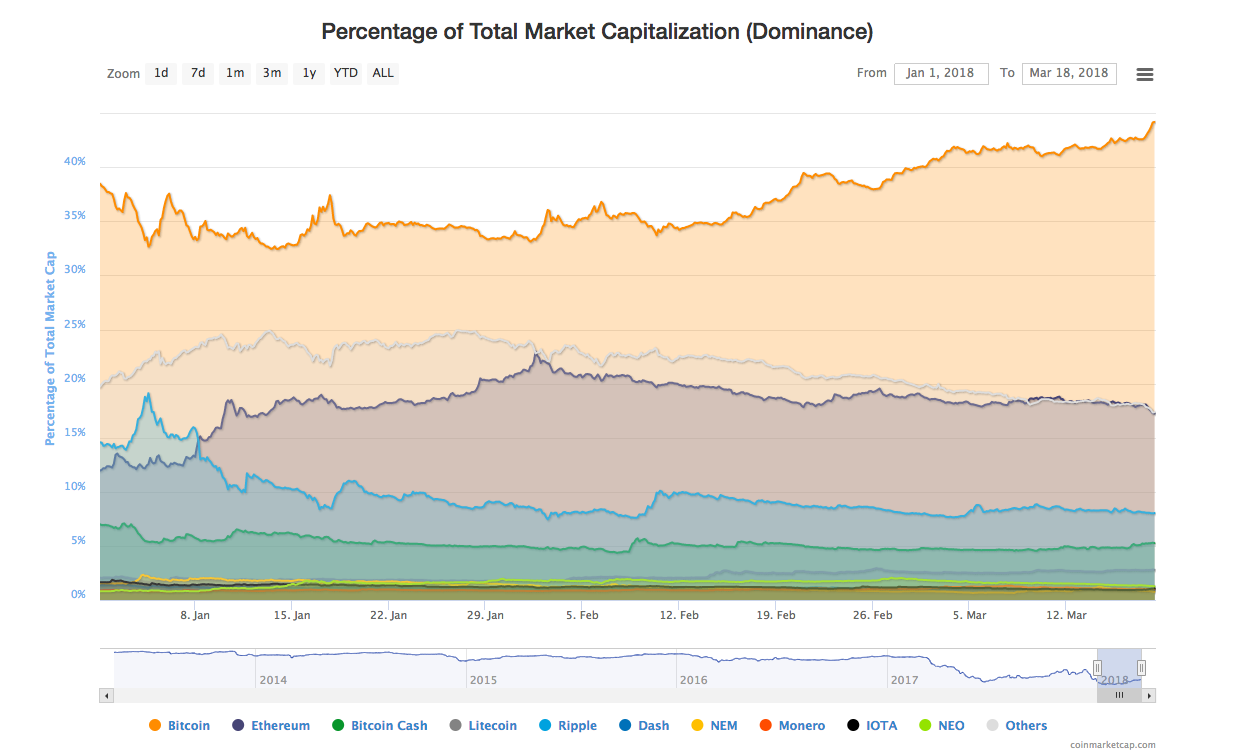Click the Litecoin gray legend dot
The image size is (1241, 751).
(455, 726)
